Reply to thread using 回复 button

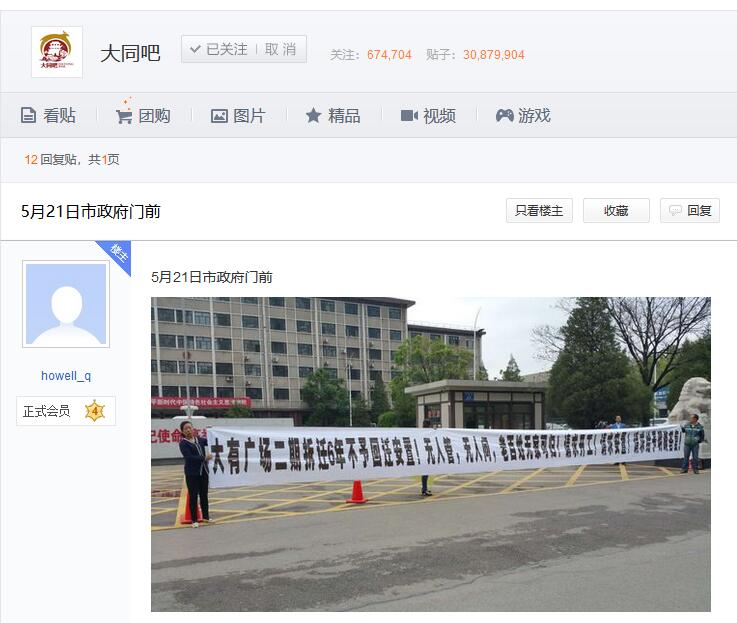click(690, 211)
